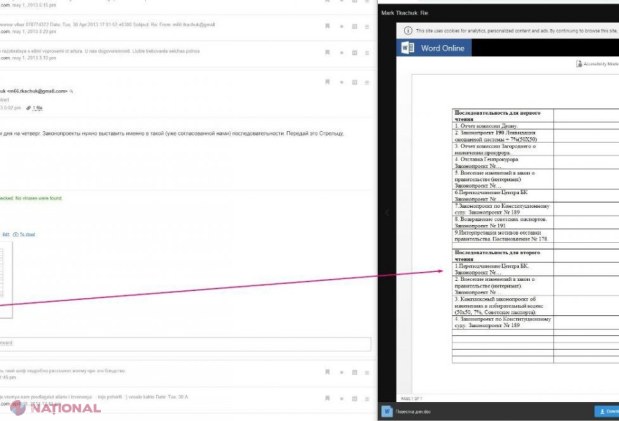Star the May 1, 2013 3:10 pm email
This screenshot has width=619, height=421.
point(341,53)
